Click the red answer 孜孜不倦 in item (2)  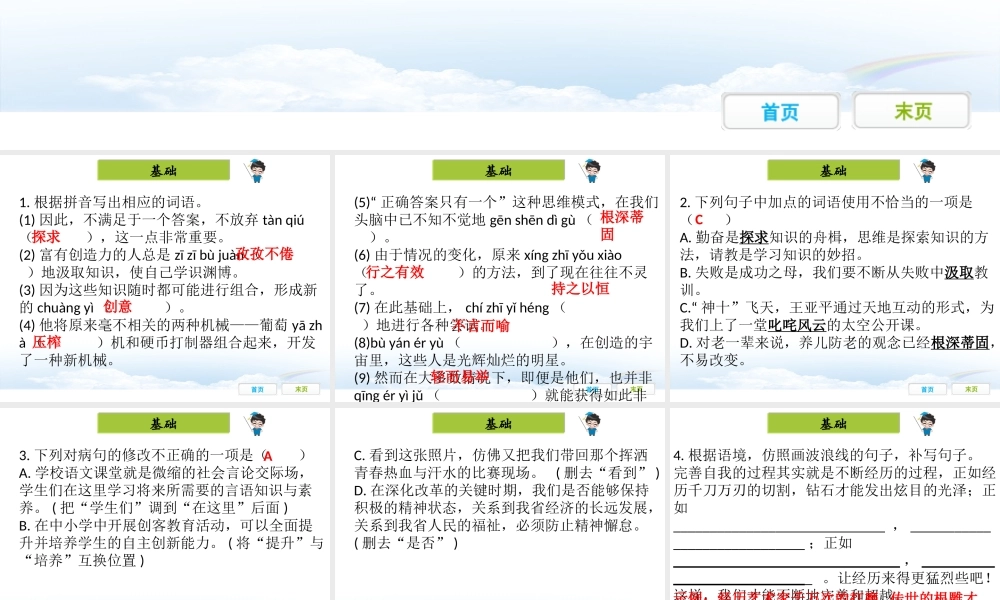[x=265, y=254]
